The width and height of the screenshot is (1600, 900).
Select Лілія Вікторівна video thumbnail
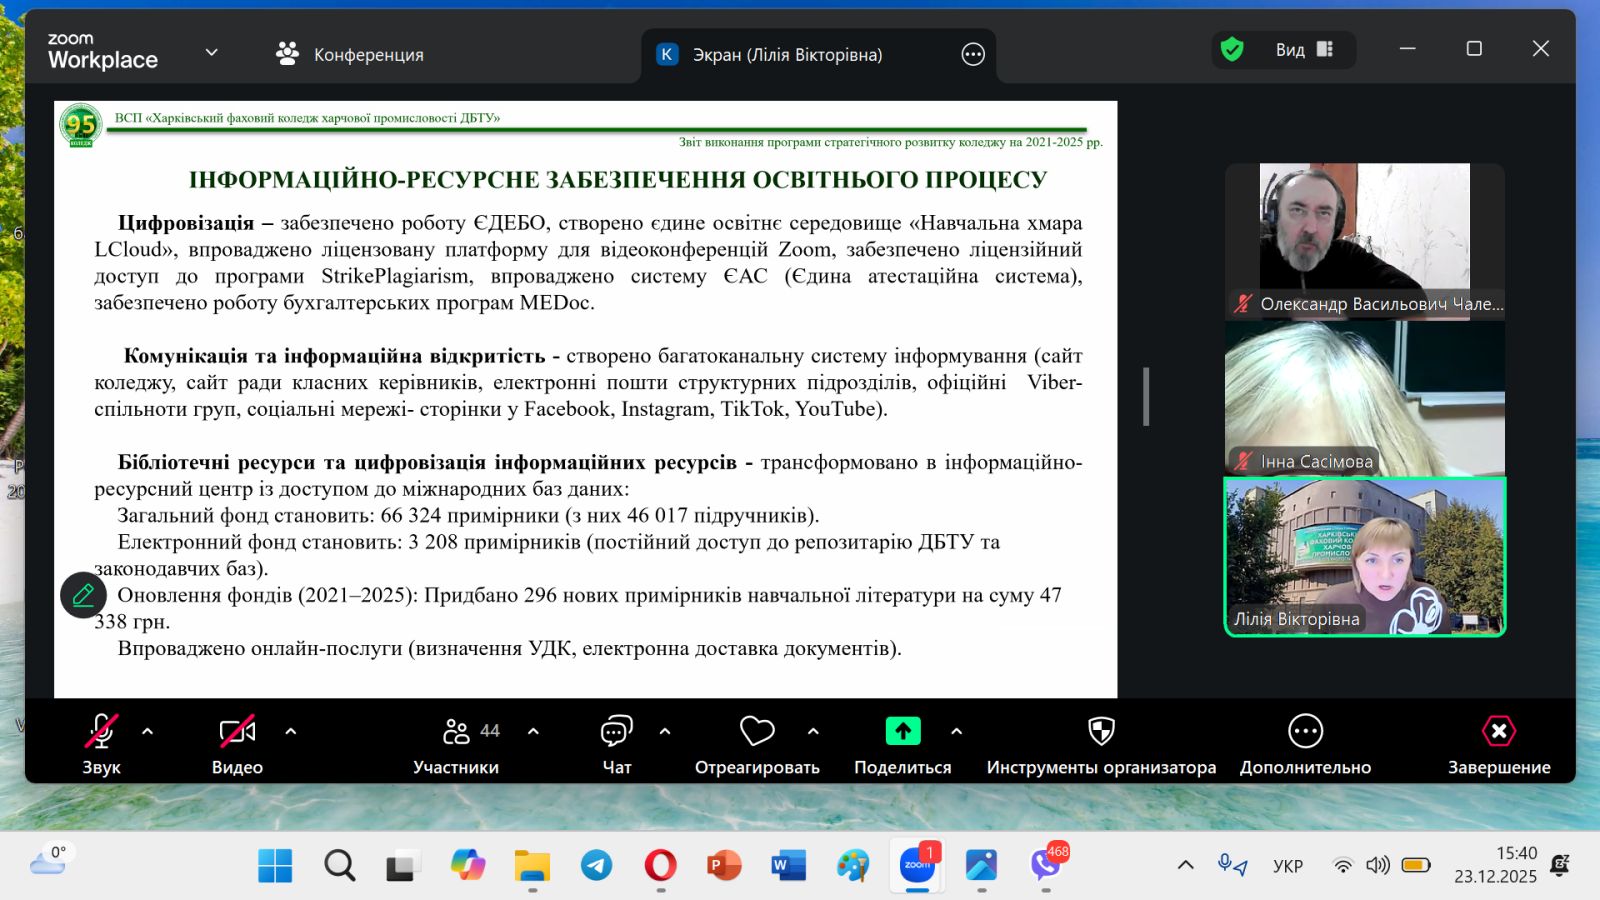tap(1364, 557)
